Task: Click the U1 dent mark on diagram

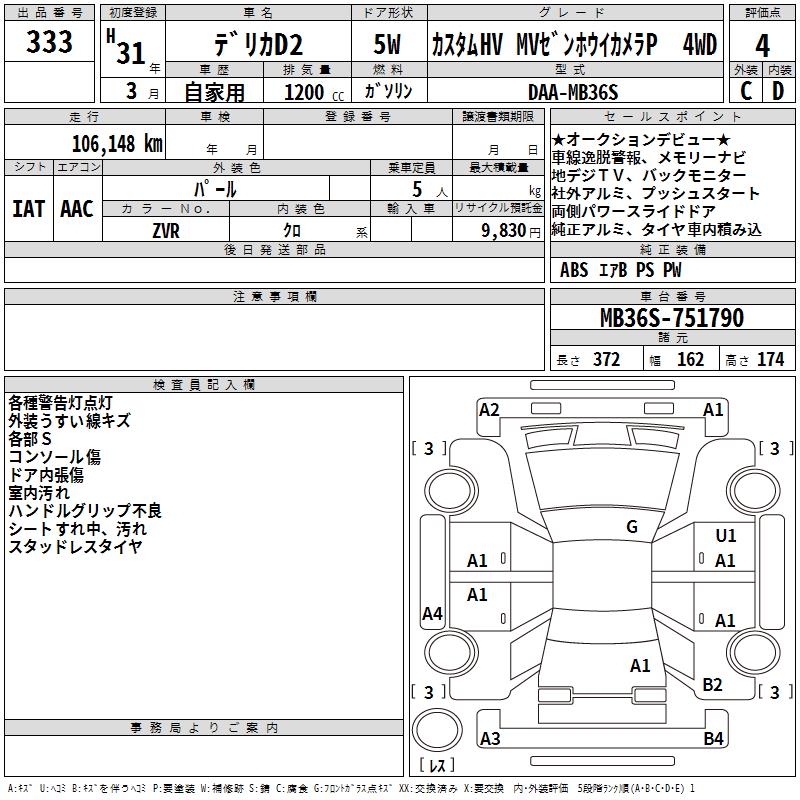Action: [x=725, y=537]
